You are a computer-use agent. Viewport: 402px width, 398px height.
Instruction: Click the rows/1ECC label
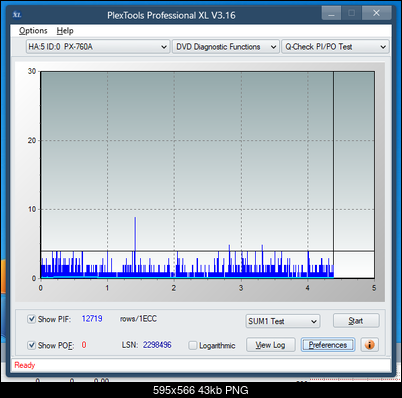tap(138, 319)
